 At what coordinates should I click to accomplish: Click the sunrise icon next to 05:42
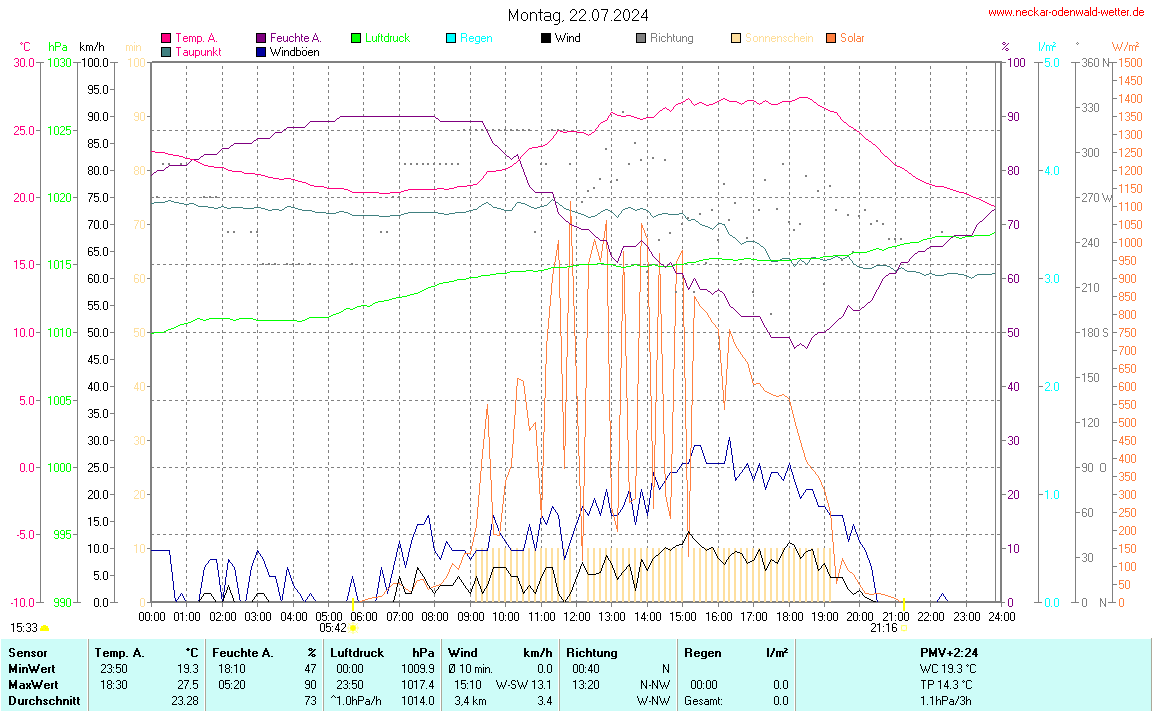click(x=353, y=628)
